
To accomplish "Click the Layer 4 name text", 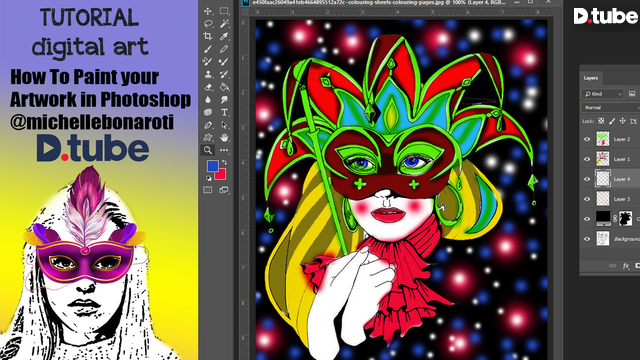I will (x=622, y=179).
